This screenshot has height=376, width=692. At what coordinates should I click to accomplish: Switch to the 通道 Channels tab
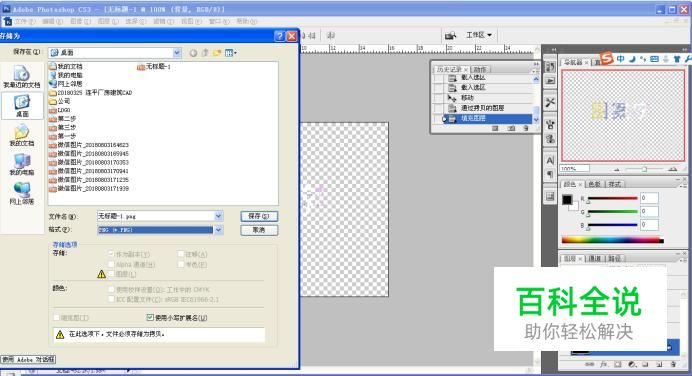[594, 258]
